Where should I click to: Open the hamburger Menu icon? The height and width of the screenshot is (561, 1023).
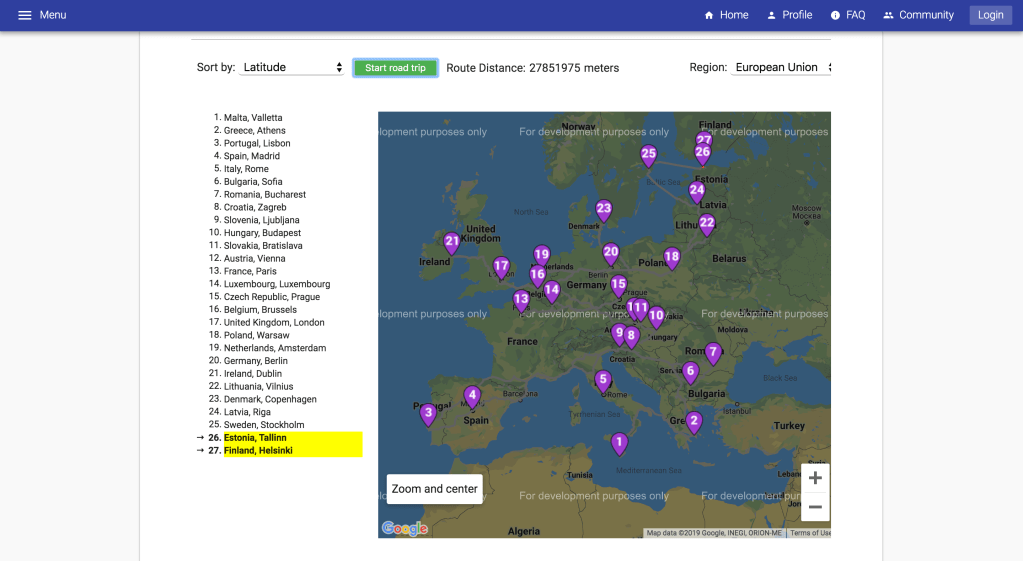point(25,15)
